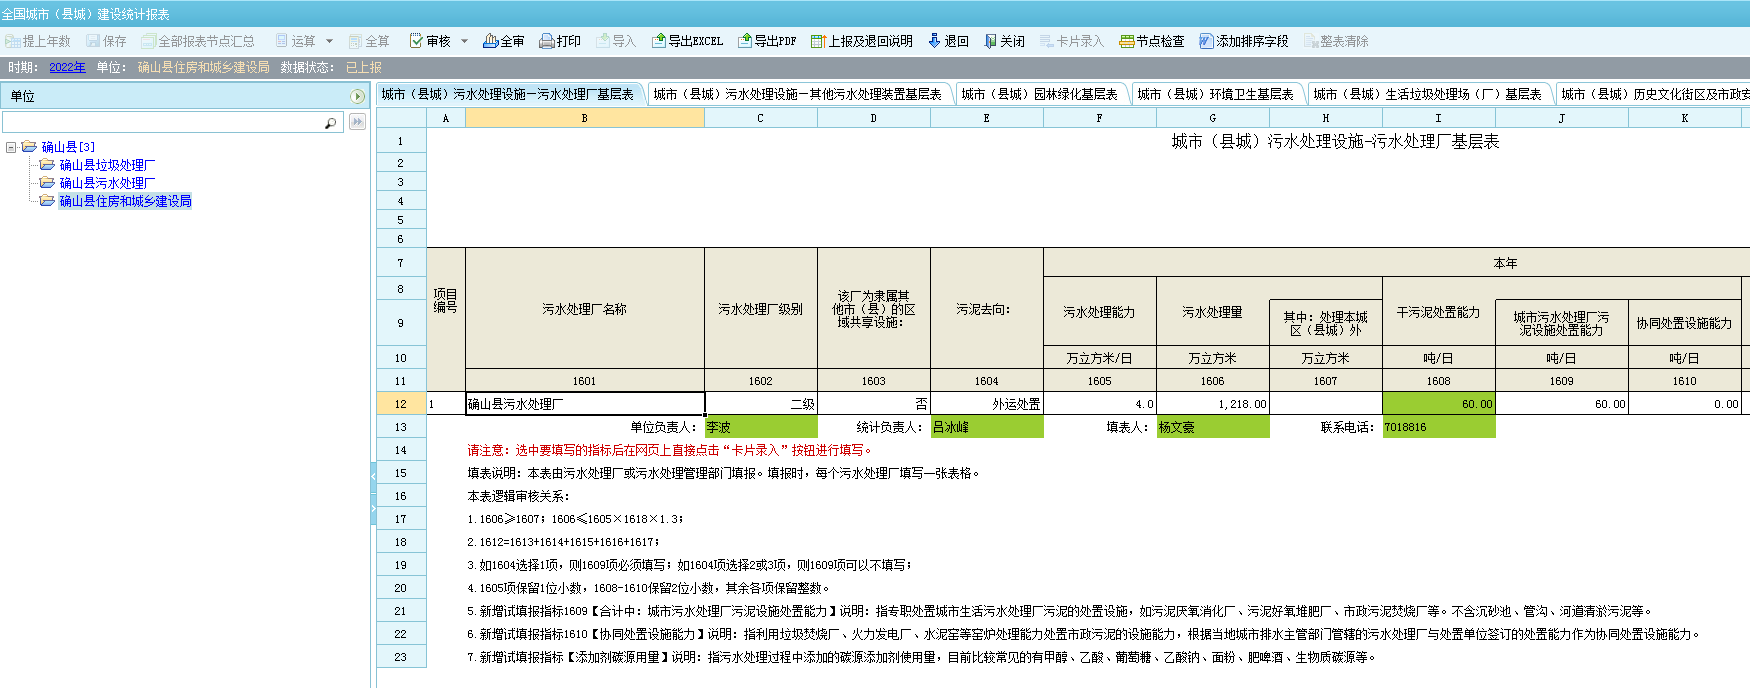Switch to the 园林绿化基层表 tab
This screenshot has height=688, width=1750.
pos(1039,94)
